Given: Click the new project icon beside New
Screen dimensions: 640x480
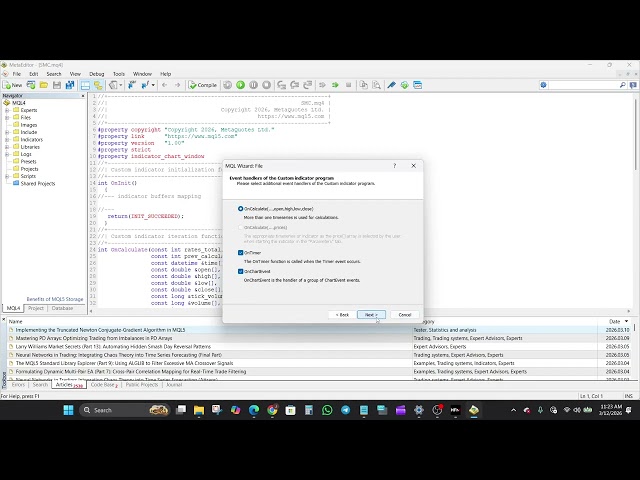Looking at the screenshot, I should (x=31, y=85).
